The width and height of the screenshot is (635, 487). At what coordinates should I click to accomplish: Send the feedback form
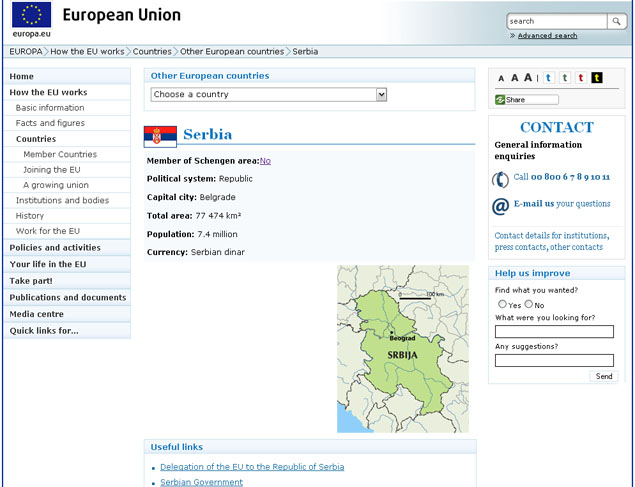point(604,376)
